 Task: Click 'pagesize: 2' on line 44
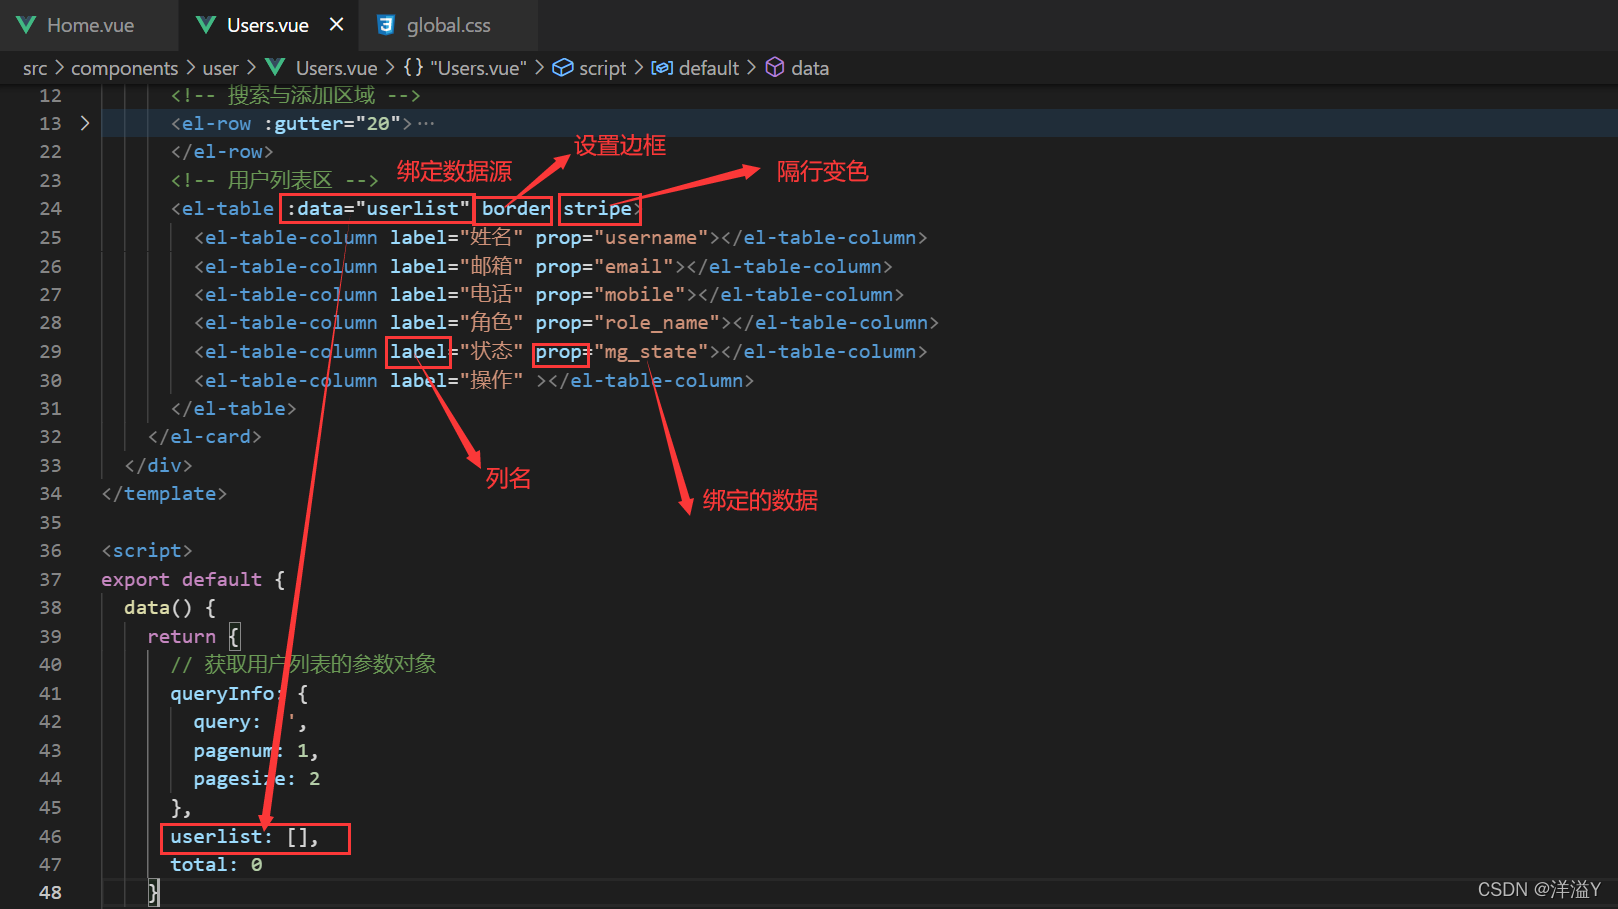(257, 778)
